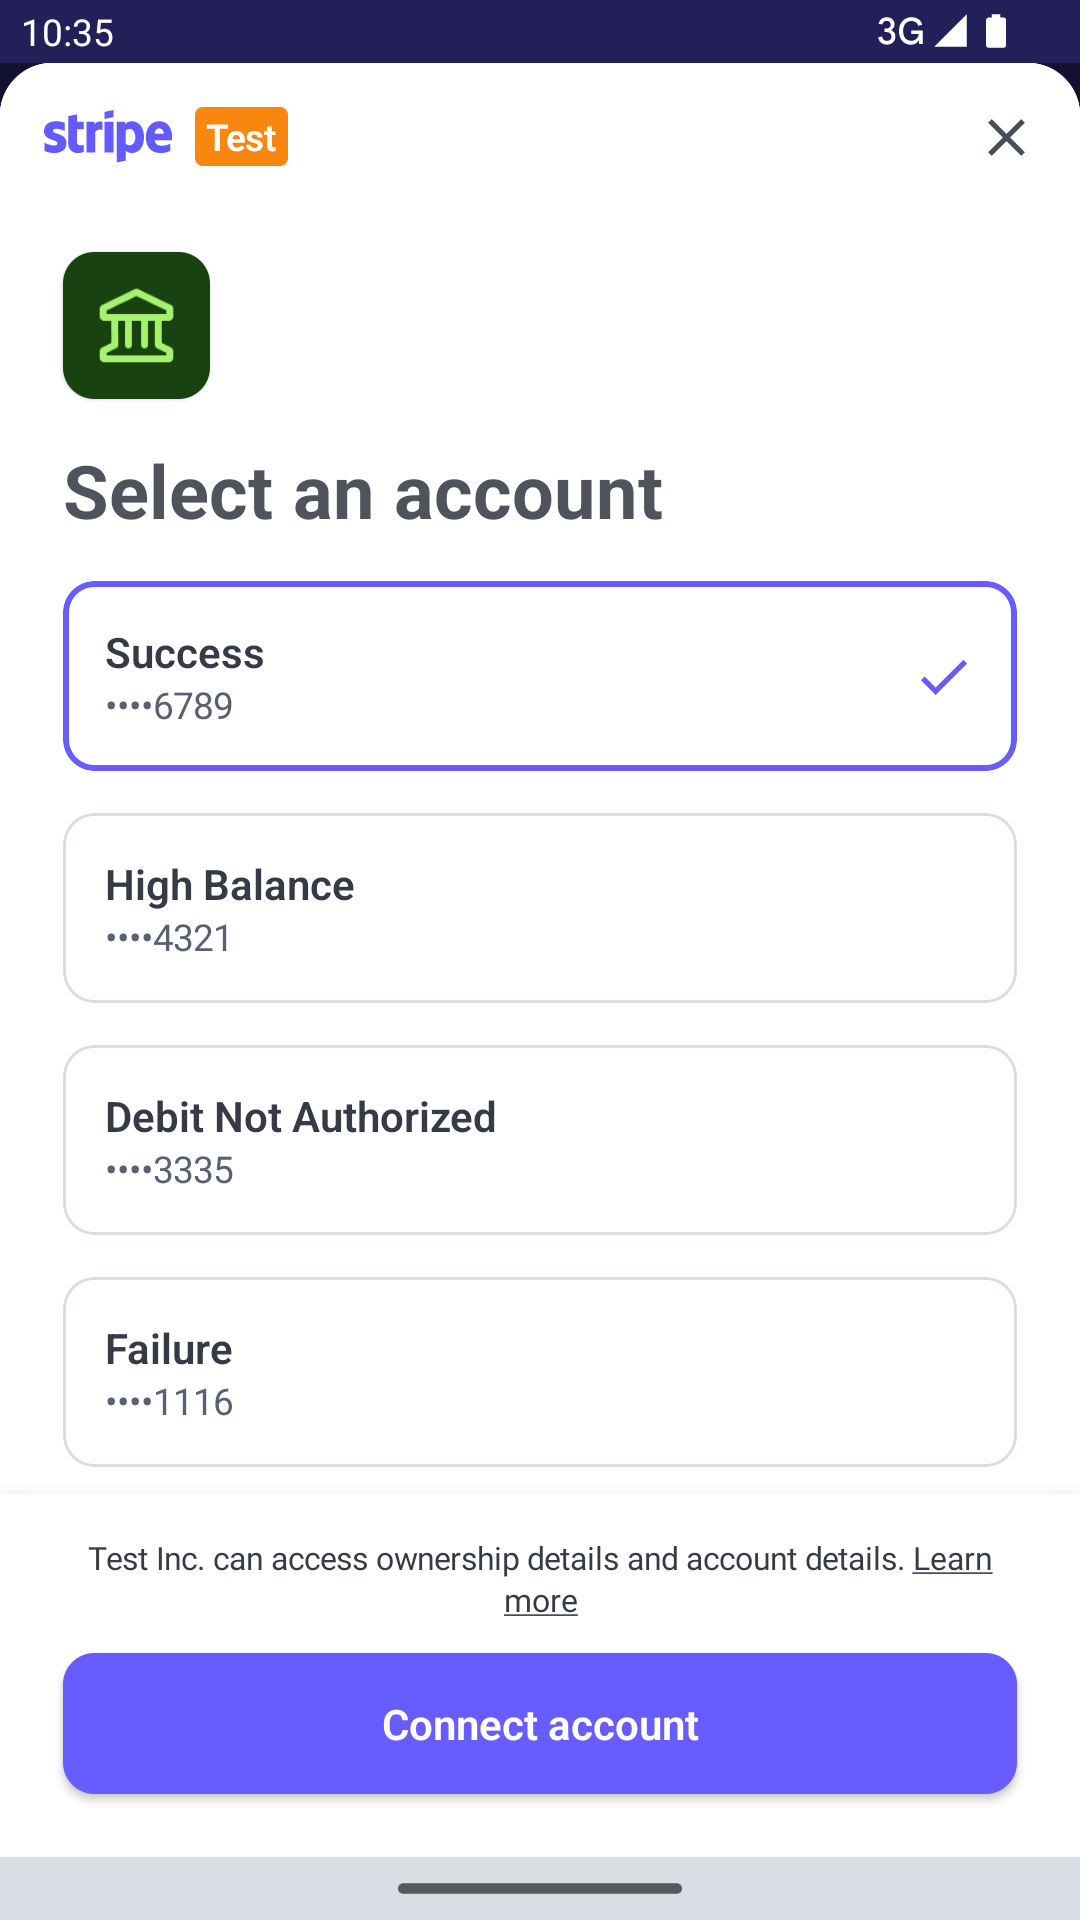The width and height of the screenshot is (1080, 1920).
Task: Tap the battery icon in status bar
Action: pos(996,31)
